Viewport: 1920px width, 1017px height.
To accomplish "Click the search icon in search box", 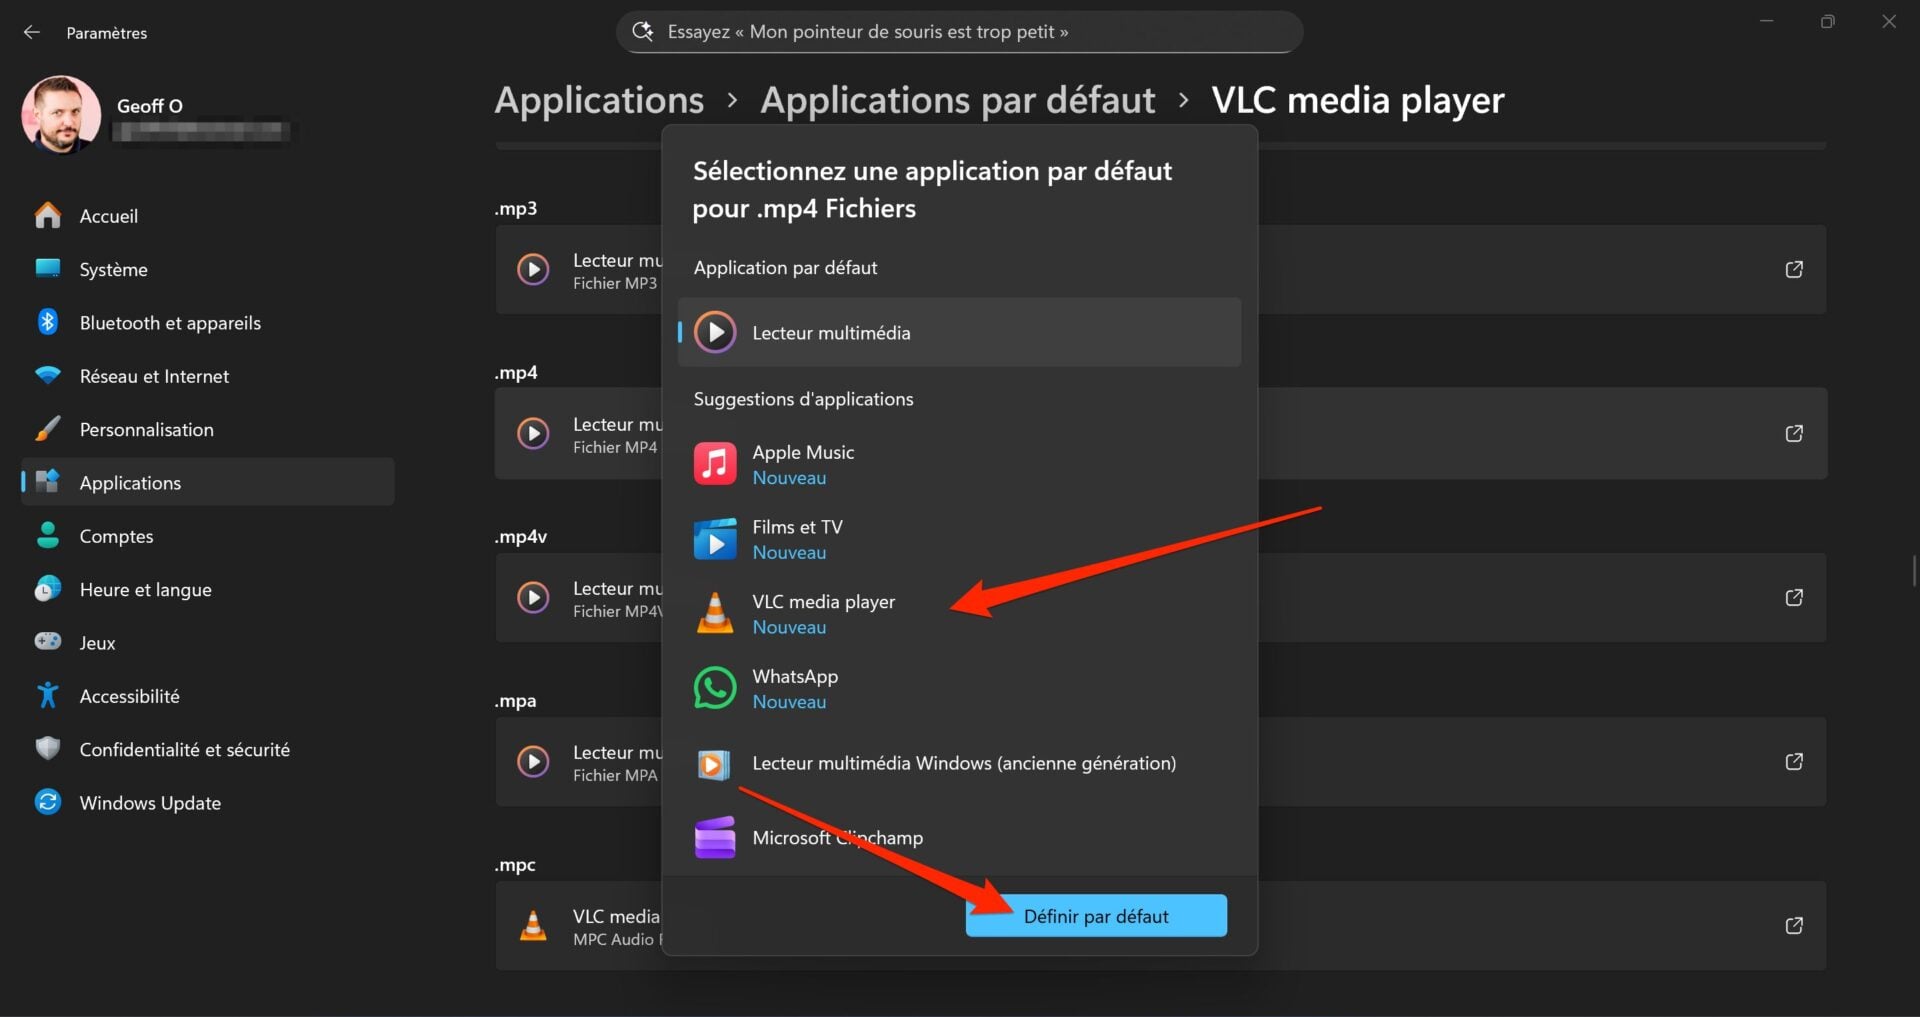I will coord(643,31).
